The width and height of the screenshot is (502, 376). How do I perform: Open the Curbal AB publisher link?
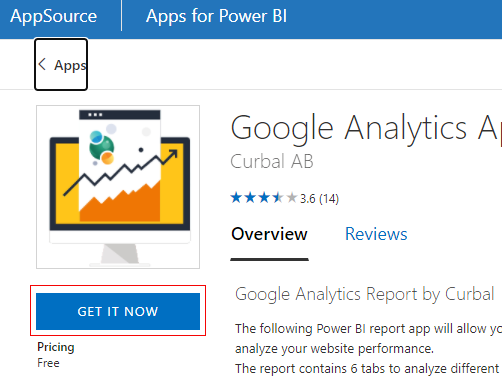(x=272, y=162)
